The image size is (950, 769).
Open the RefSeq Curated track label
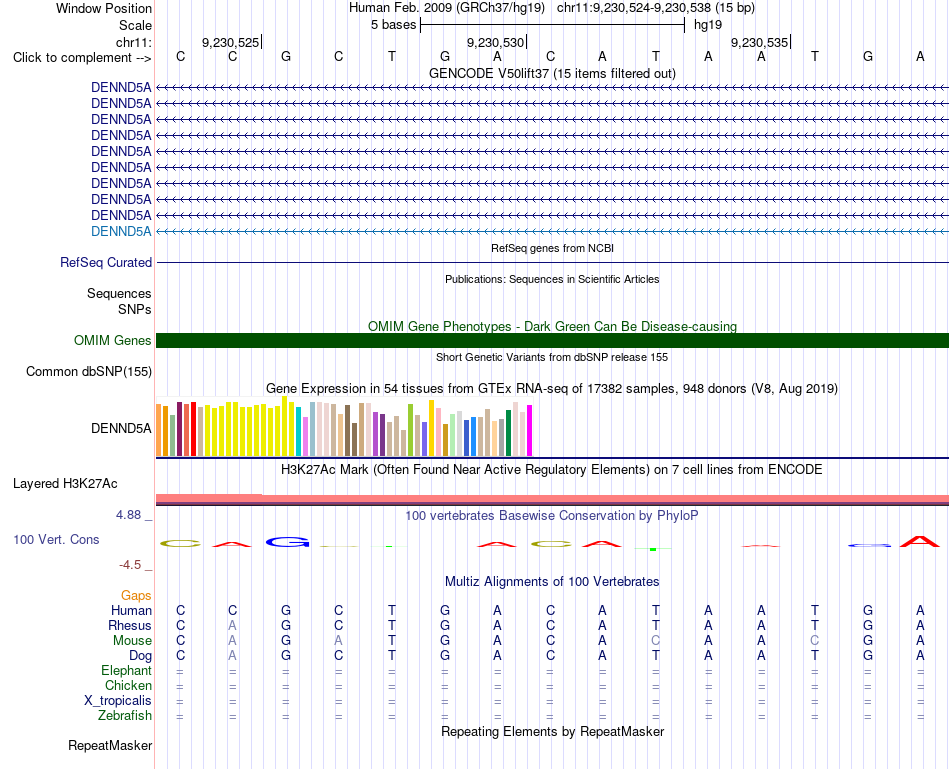click(x=105, y=262)
